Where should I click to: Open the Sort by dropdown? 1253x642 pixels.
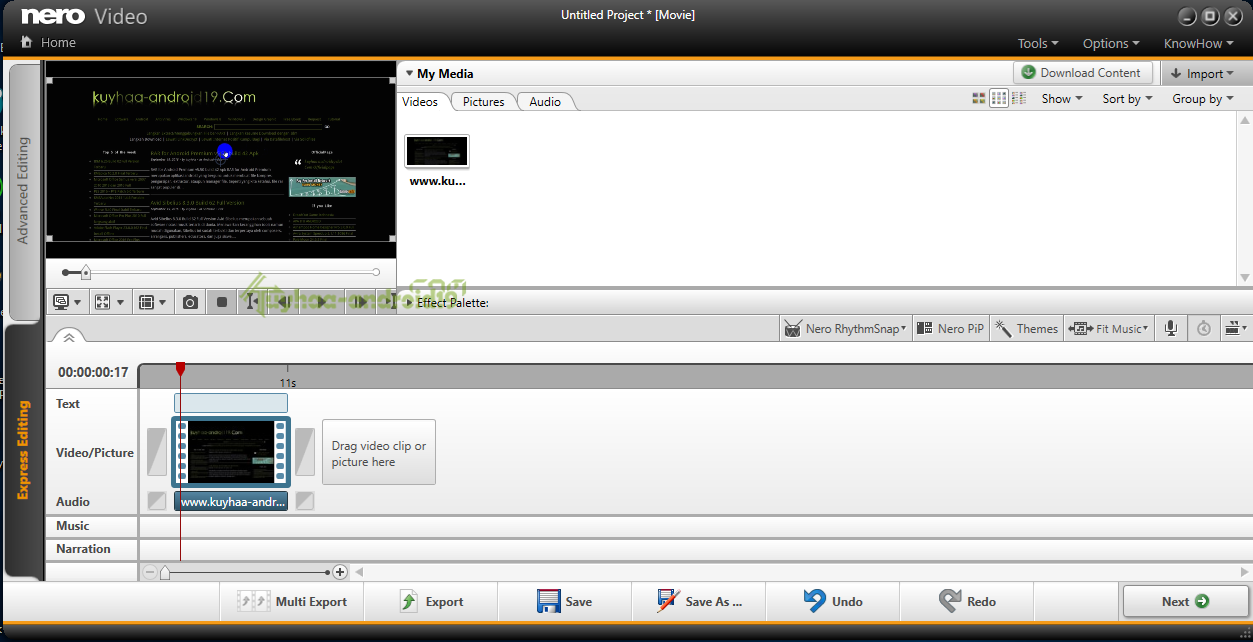pos(1127,98)
